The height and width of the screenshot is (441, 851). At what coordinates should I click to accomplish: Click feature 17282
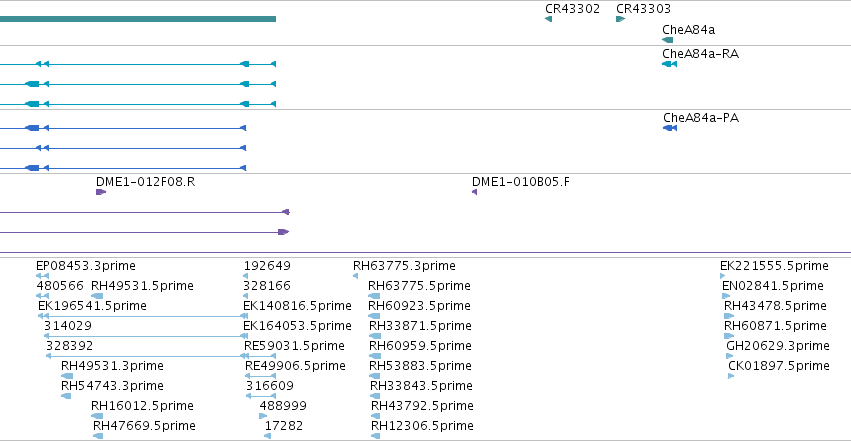268,436
